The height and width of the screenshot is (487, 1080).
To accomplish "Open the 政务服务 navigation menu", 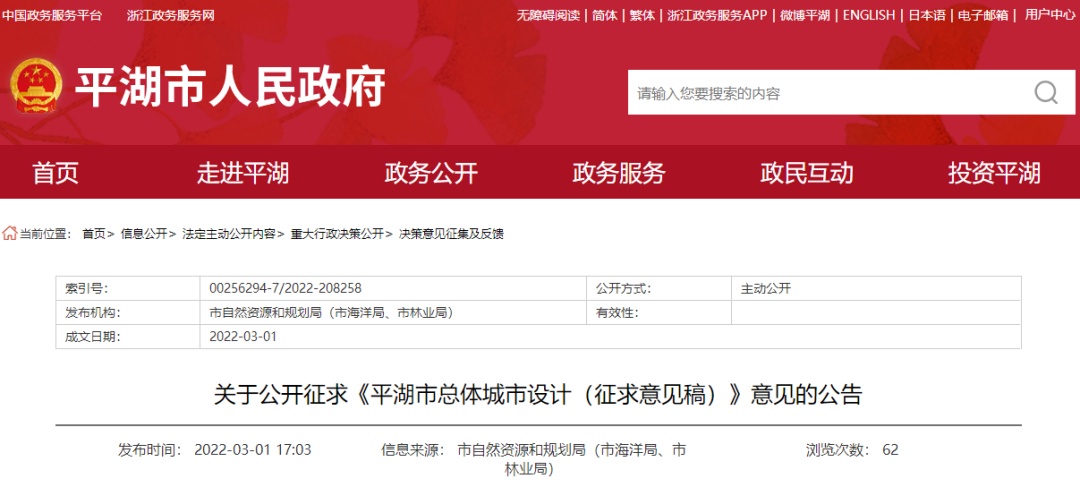I will pyautogui.click(x=619, y=173).
